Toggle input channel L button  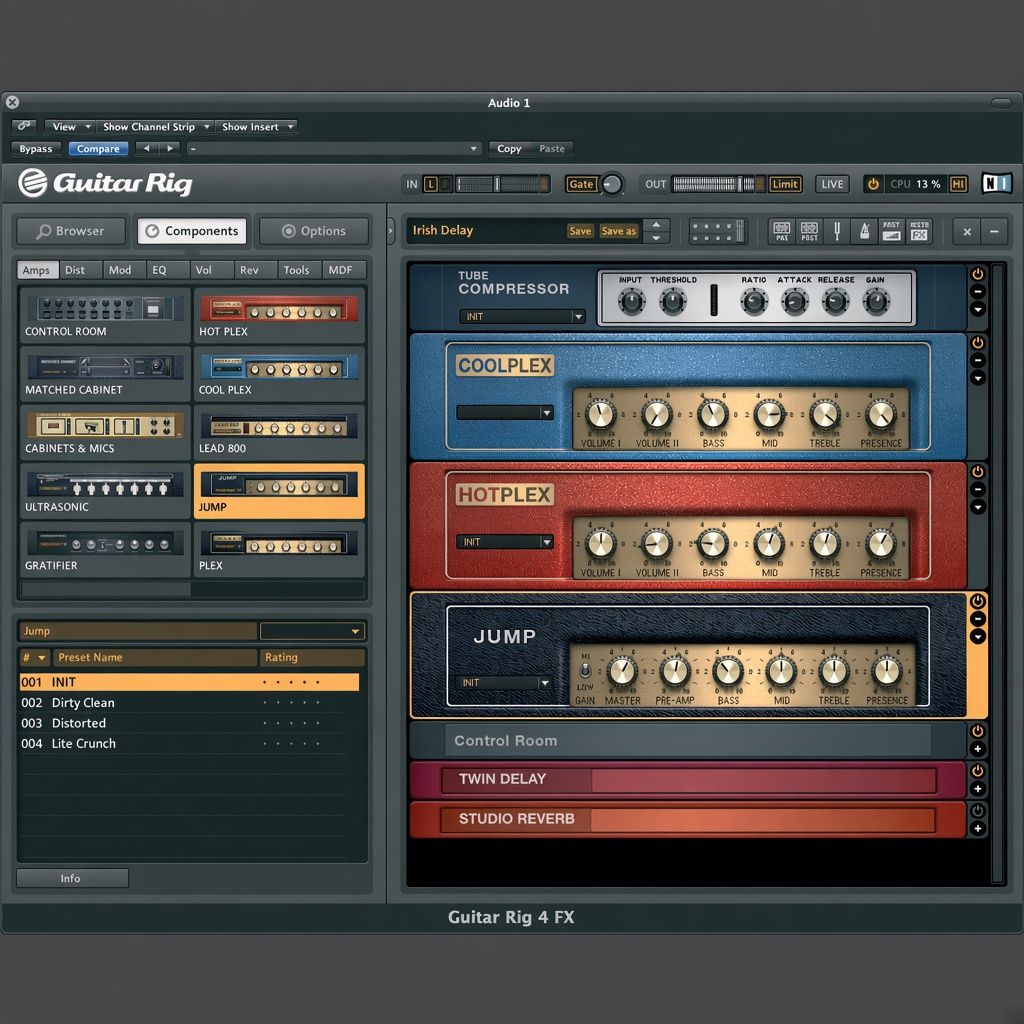[x=430, y=184]
